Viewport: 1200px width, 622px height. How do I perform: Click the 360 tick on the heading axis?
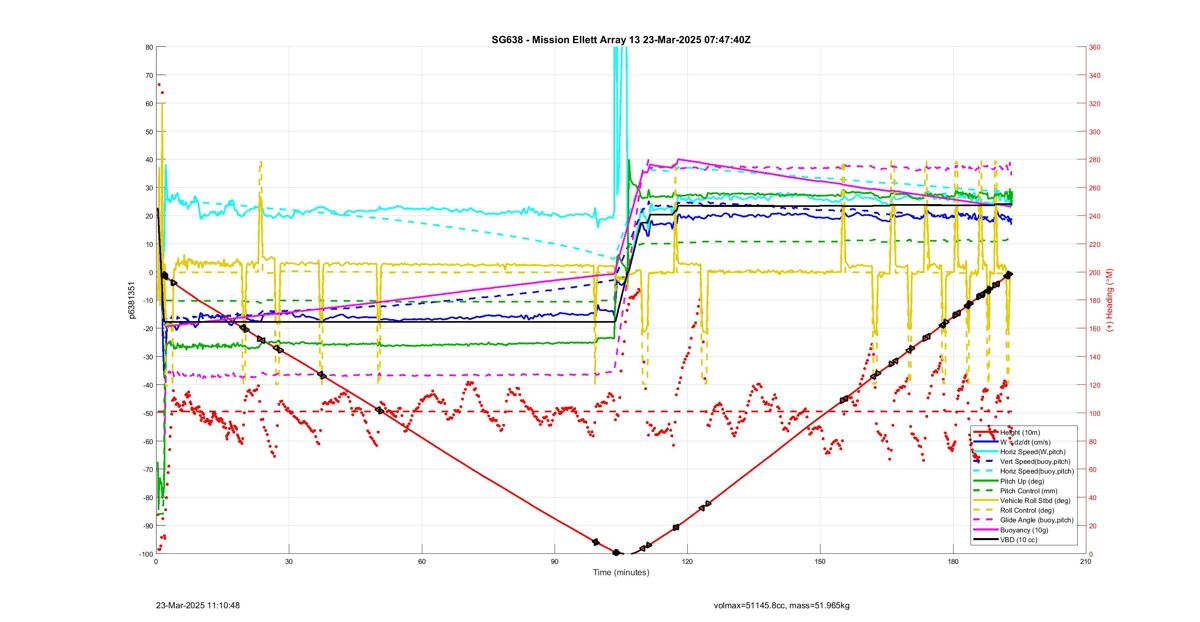pyautogui.click(x=1095, y=47)
